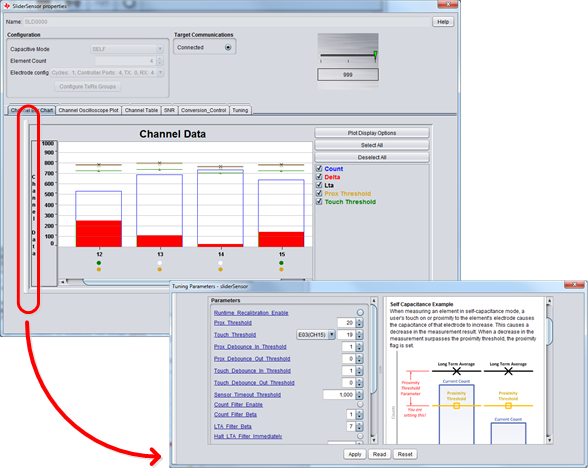Toggle the Delta plot checkbox
The image size is (588, 468).
[319, 177]
